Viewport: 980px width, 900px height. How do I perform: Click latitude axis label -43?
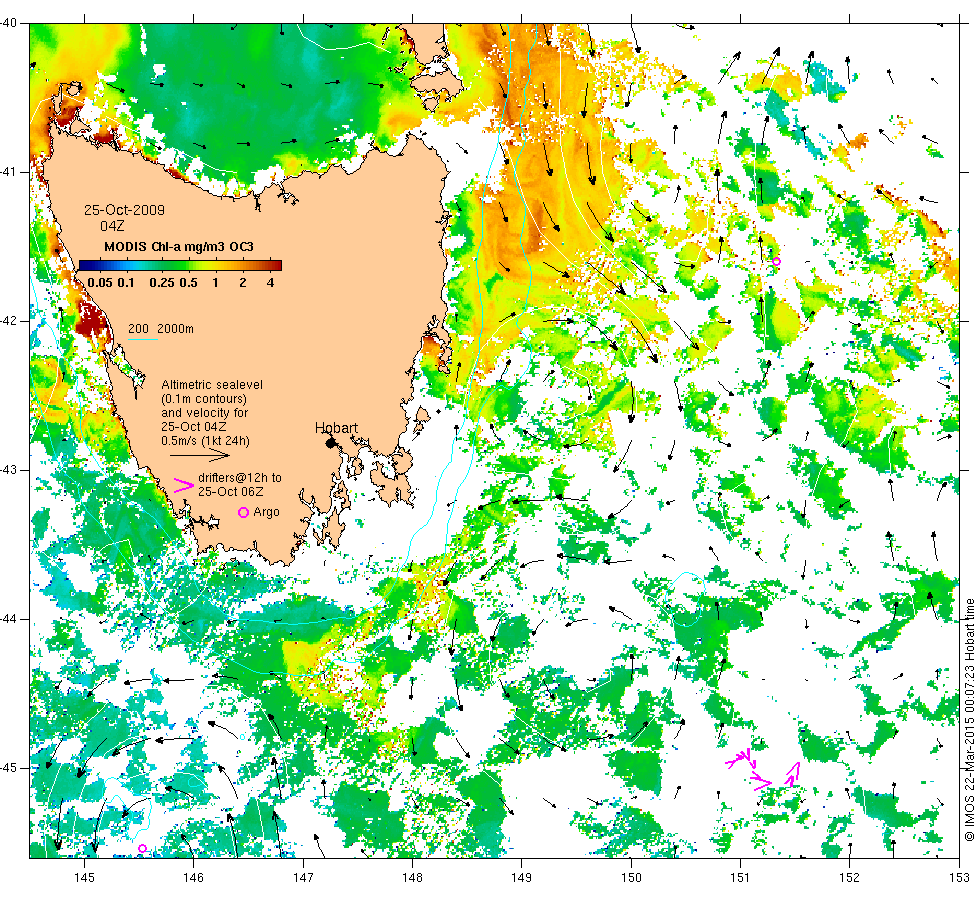(8, 470)
